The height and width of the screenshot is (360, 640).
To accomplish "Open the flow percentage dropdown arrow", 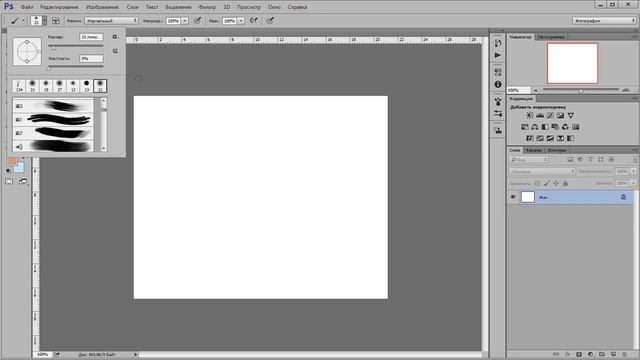I will (x=241, y=20).
